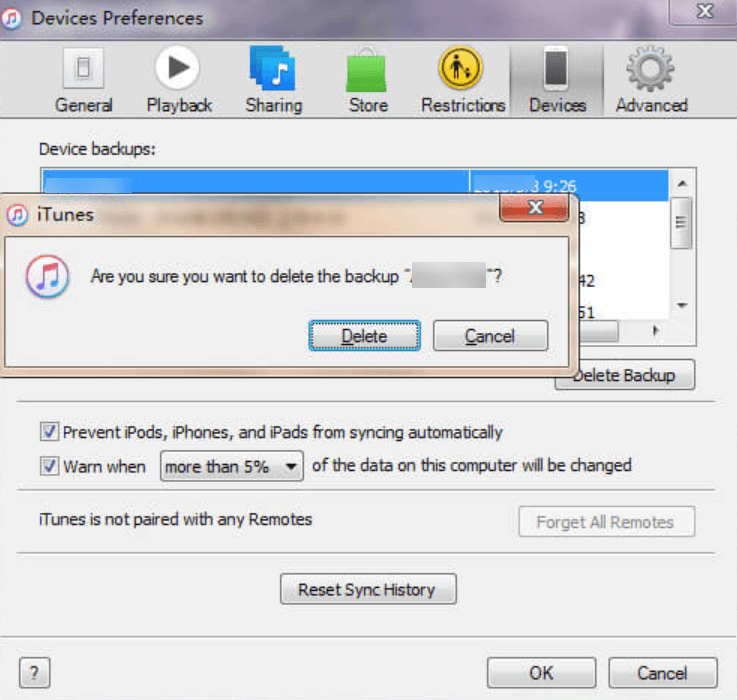
Task: Cancel the delete backup confirmation
Action: point(490,336)
